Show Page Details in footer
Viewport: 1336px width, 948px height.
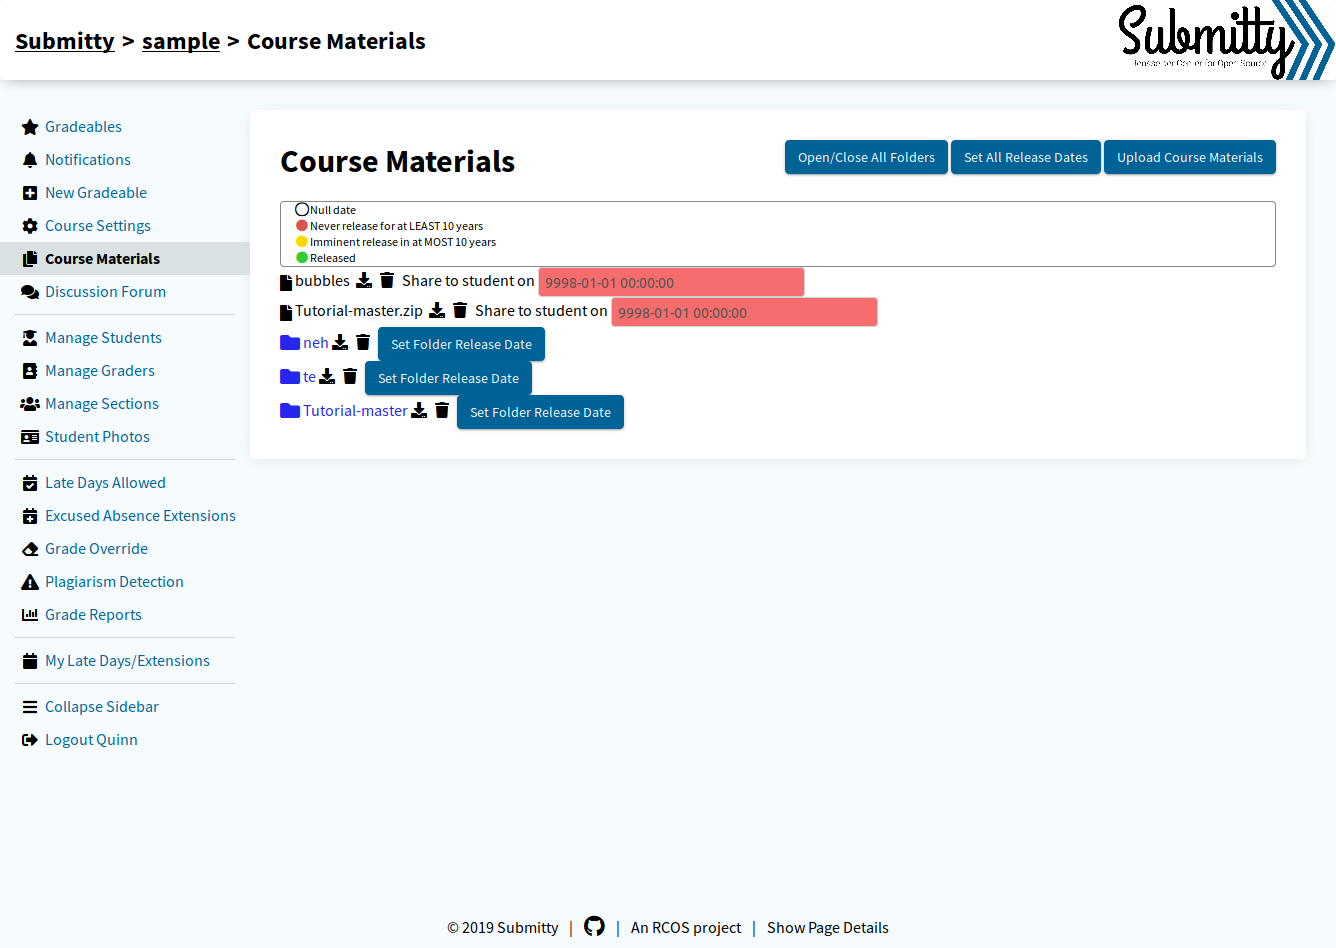click(x=828, y=928)
